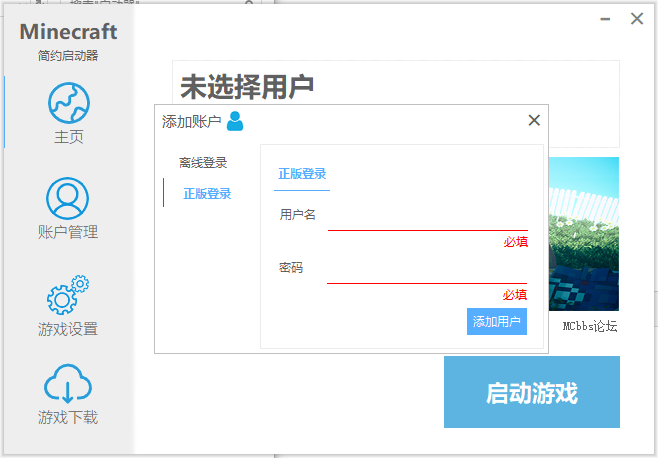Click the 未选择用户 heading

tap(247, 87)
